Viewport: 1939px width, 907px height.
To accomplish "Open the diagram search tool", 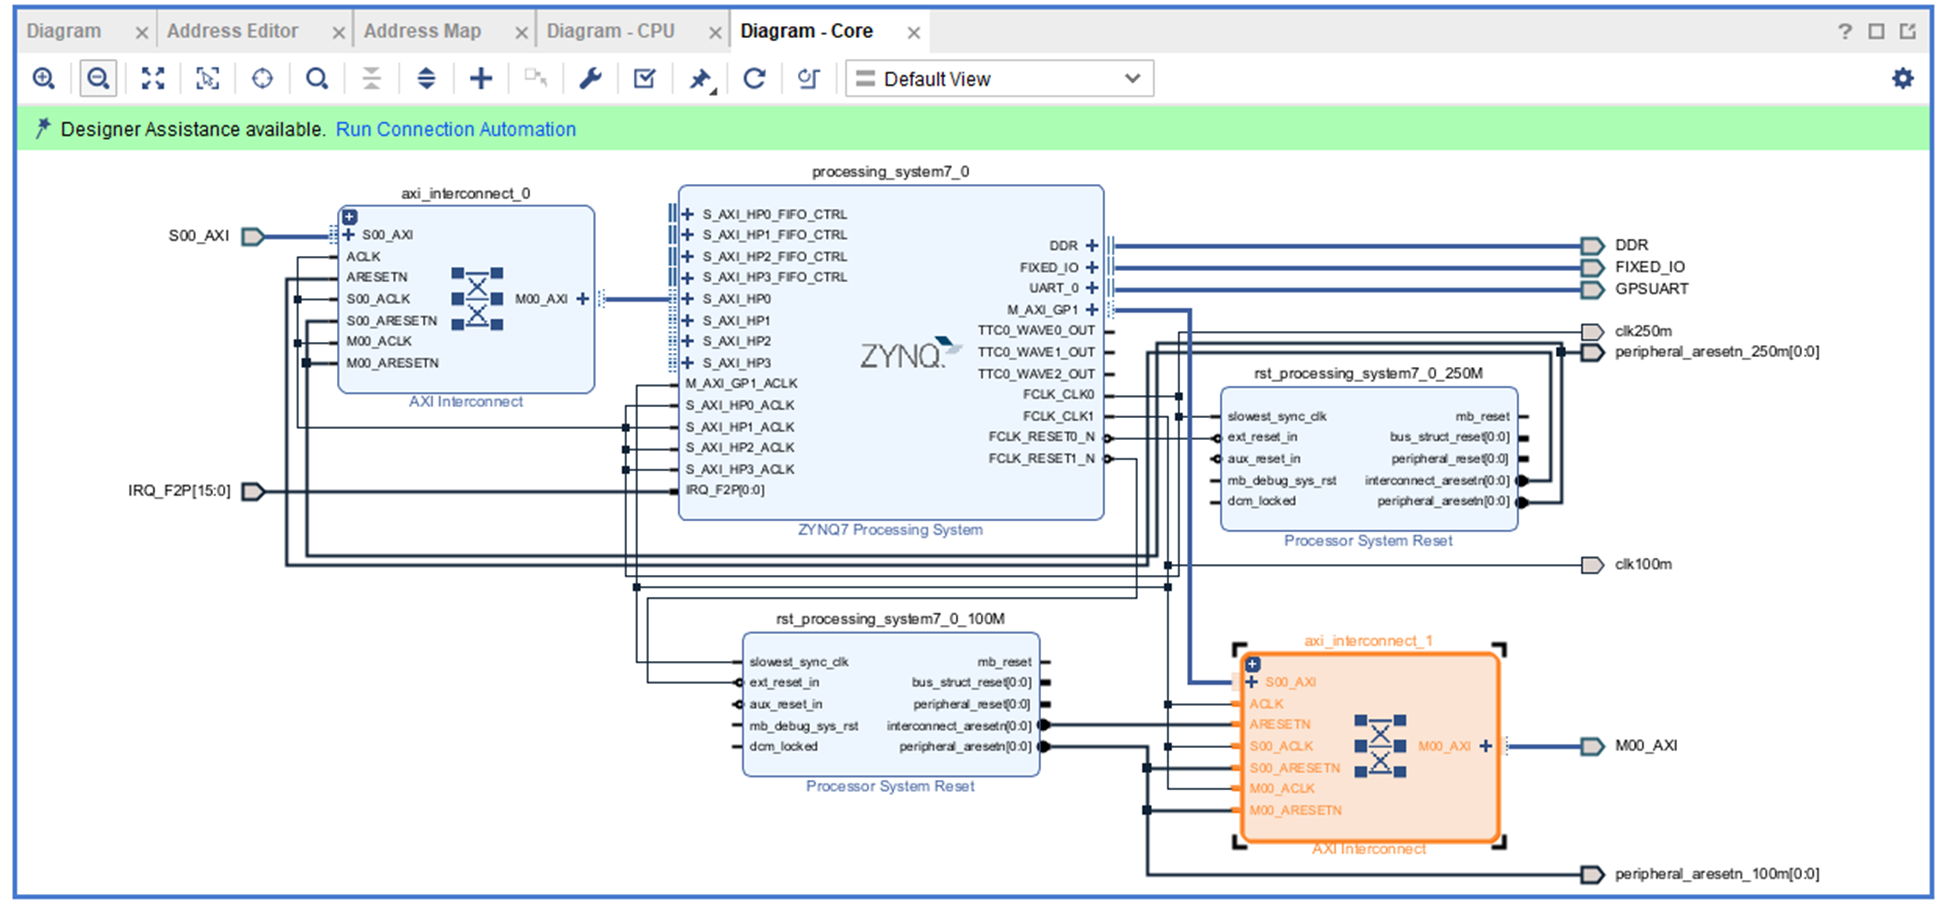I will point(317,79).
